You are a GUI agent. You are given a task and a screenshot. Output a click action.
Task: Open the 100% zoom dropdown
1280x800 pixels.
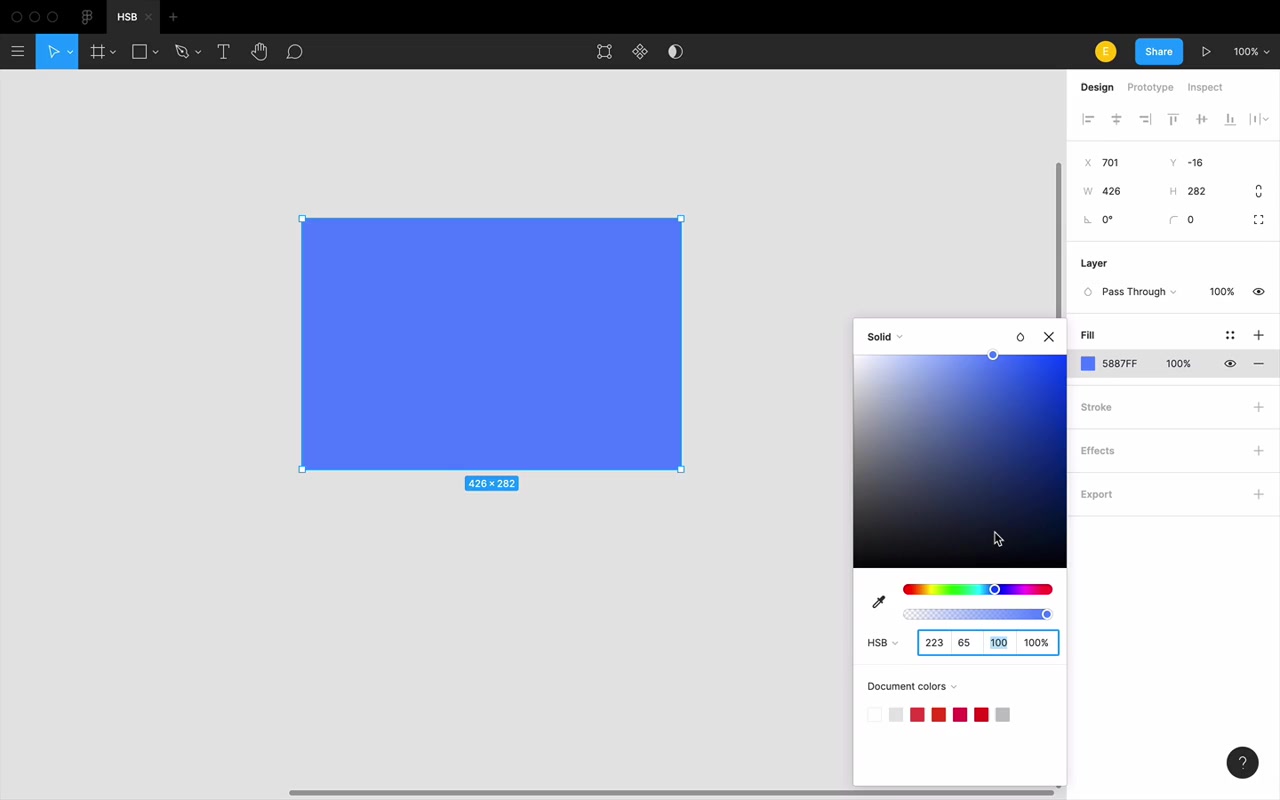1251,52
